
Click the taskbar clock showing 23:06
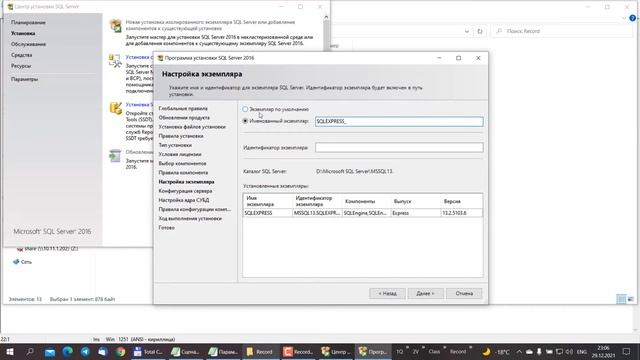click(x=603, y=351)
